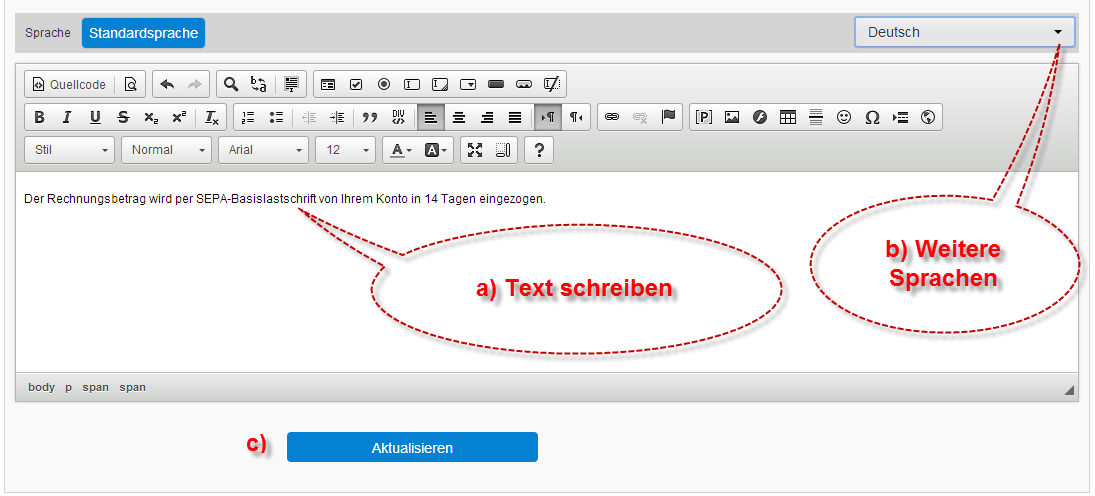Toggle bold formatting

pyautogui.click(x=39, y=117)
